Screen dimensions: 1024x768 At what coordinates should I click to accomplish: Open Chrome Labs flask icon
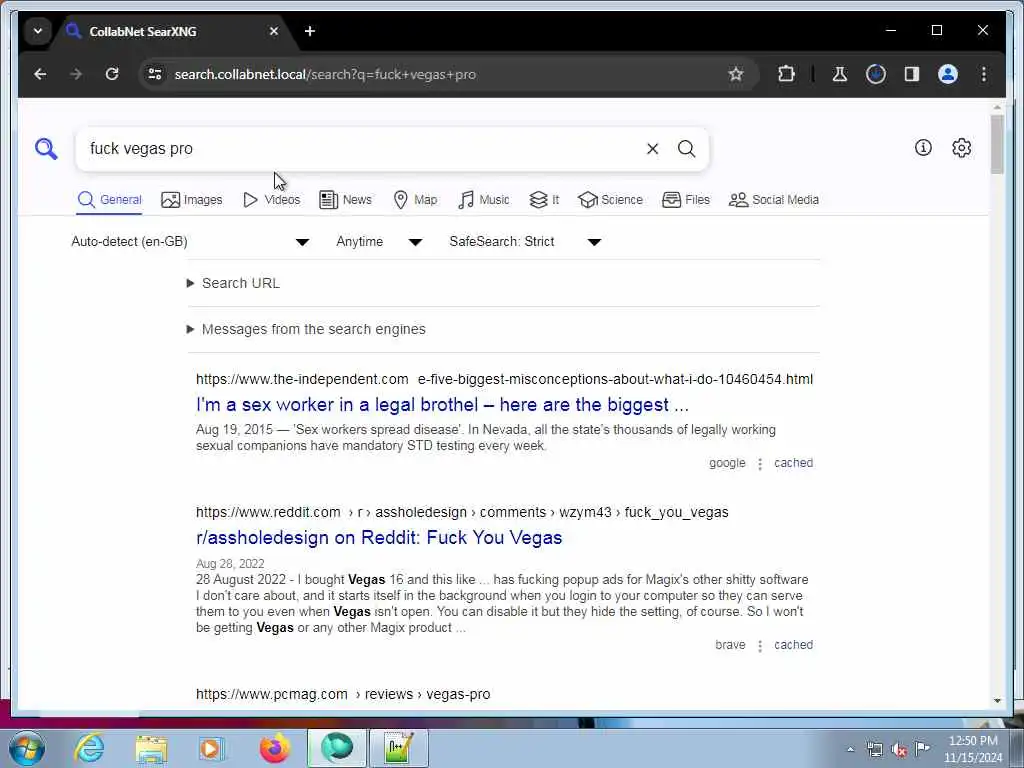point(840,74)
